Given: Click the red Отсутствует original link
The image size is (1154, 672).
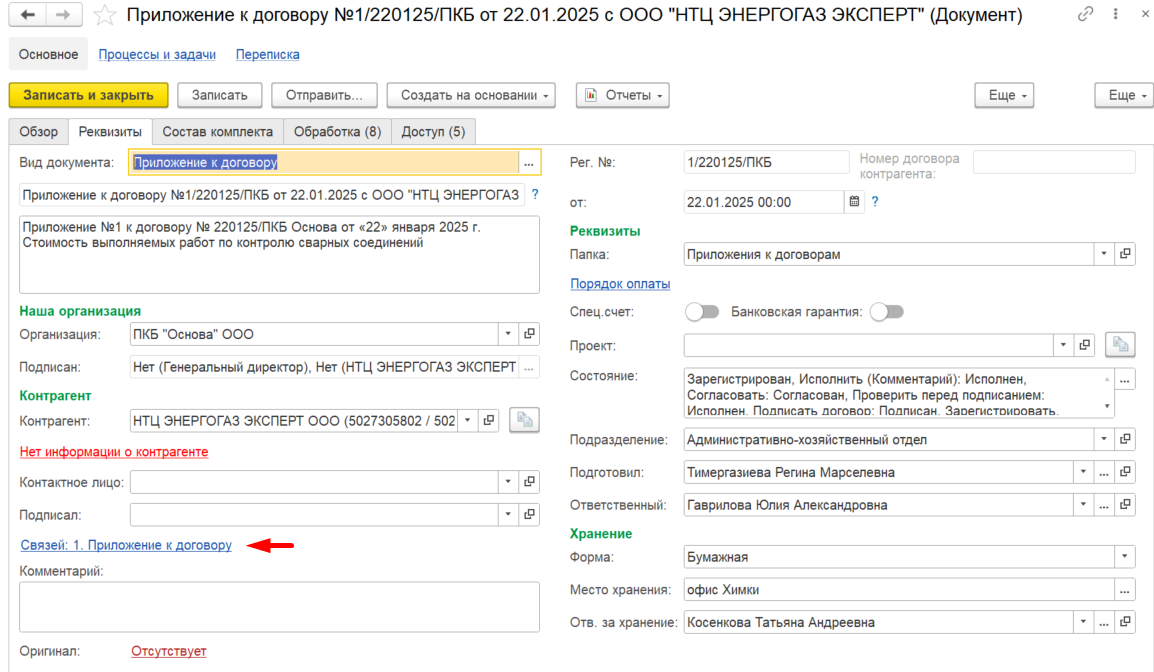Looking at the screenshot, I should coord(169,651).
